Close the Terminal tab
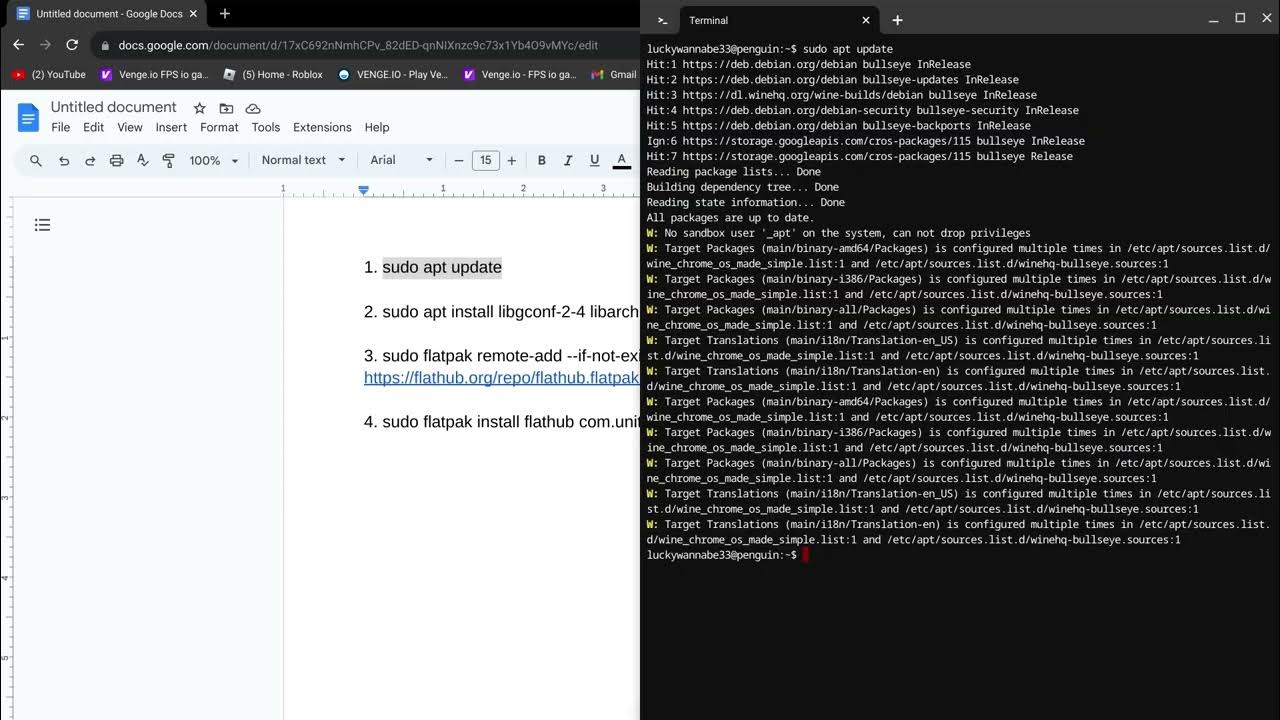 866,20
